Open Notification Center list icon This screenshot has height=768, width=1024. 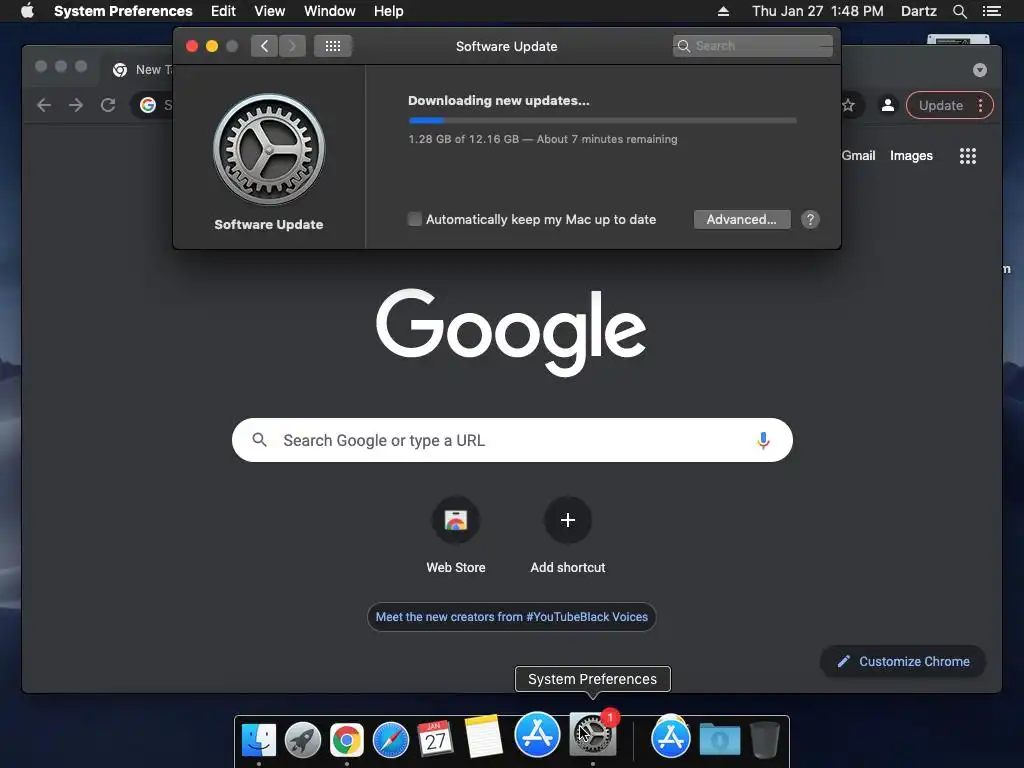tap(991, 11)
